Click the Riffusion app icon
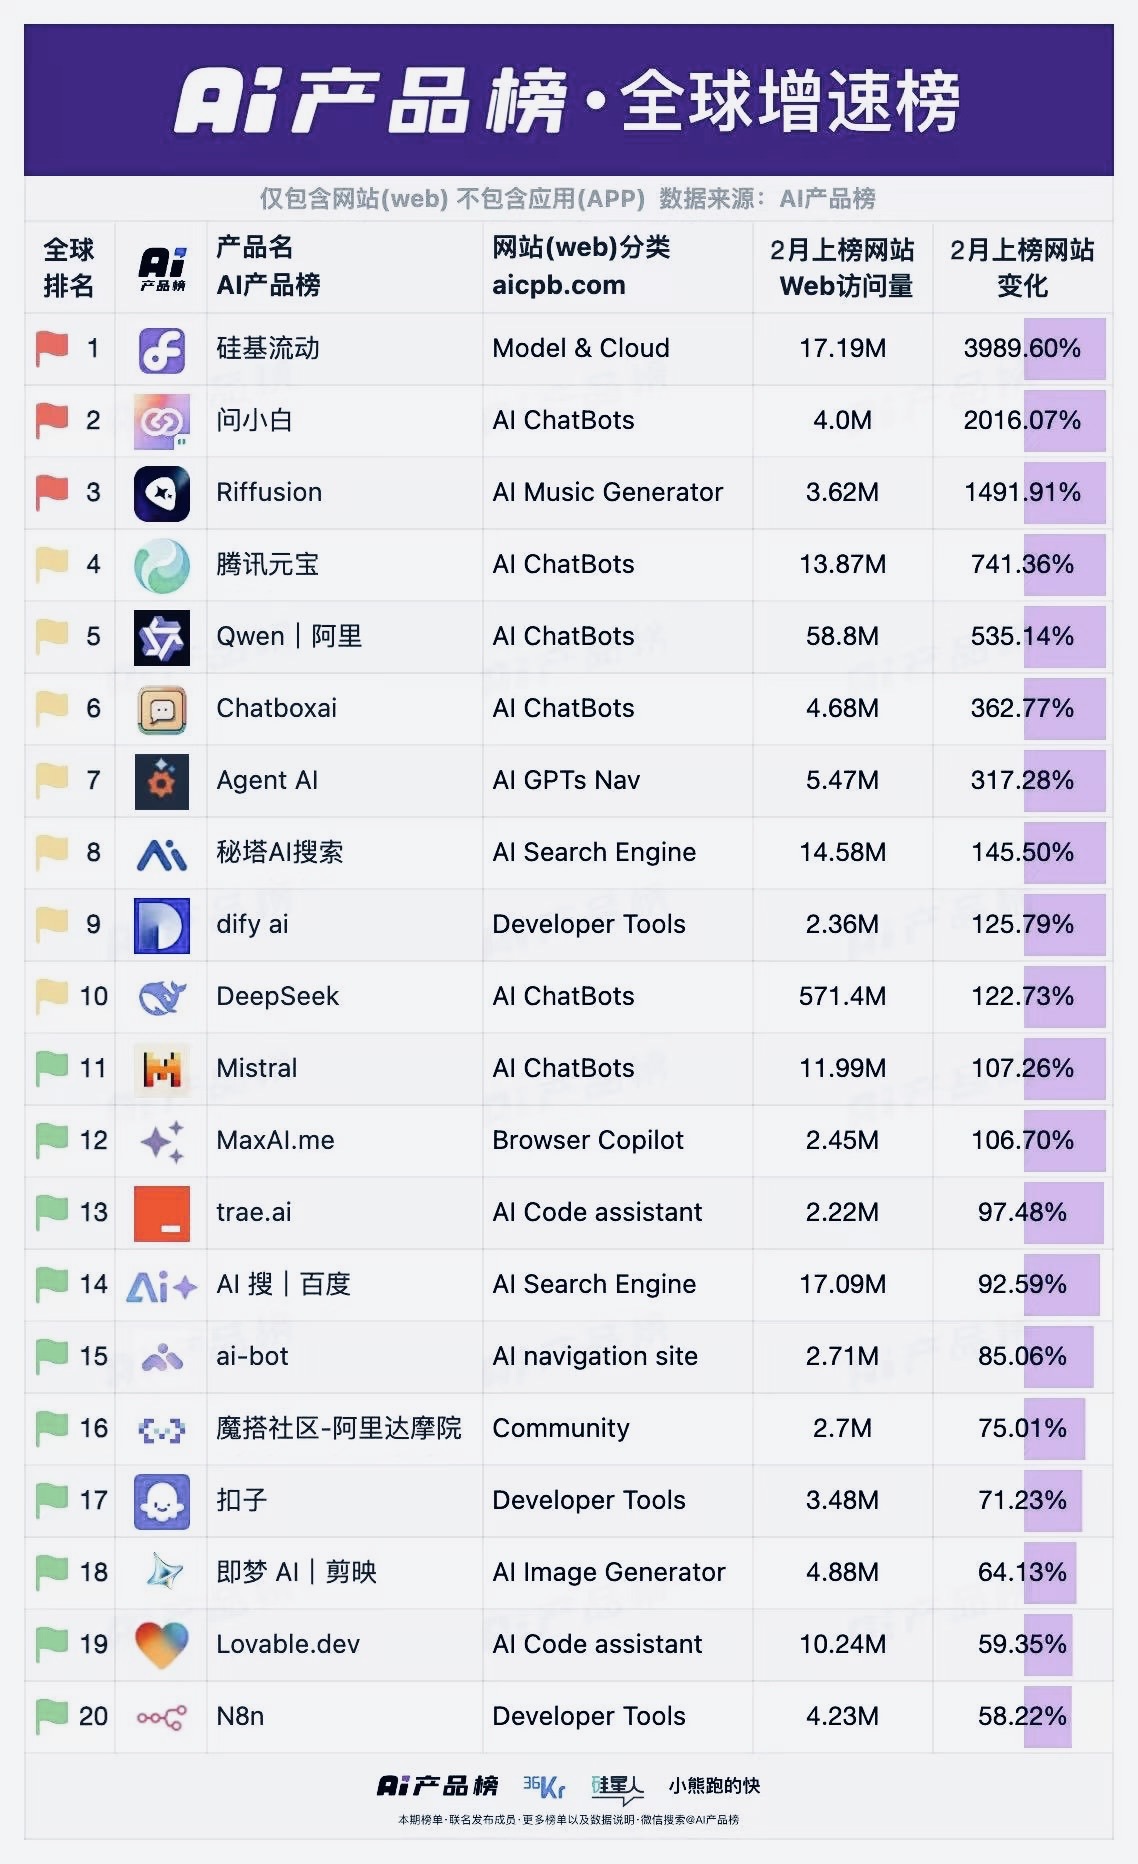The image size is (1138, 1864). click(x=161, y=493)
